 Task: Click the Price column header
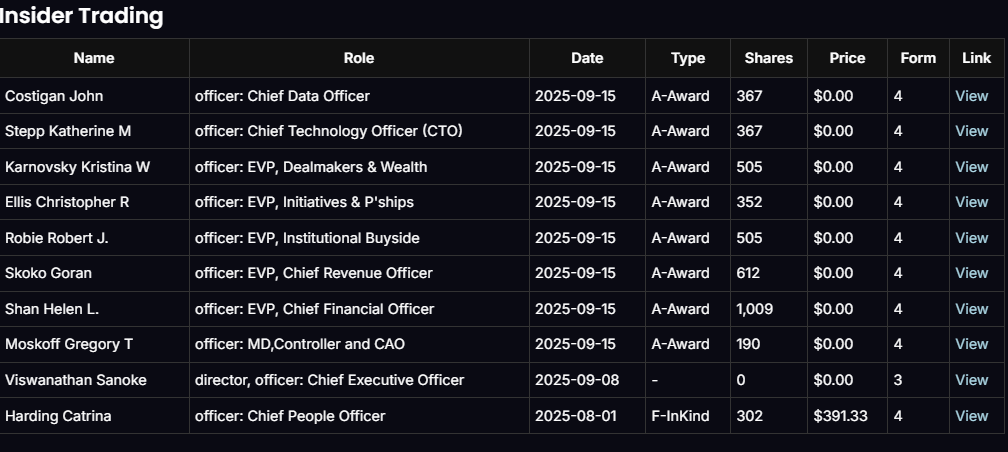(847, 58)
